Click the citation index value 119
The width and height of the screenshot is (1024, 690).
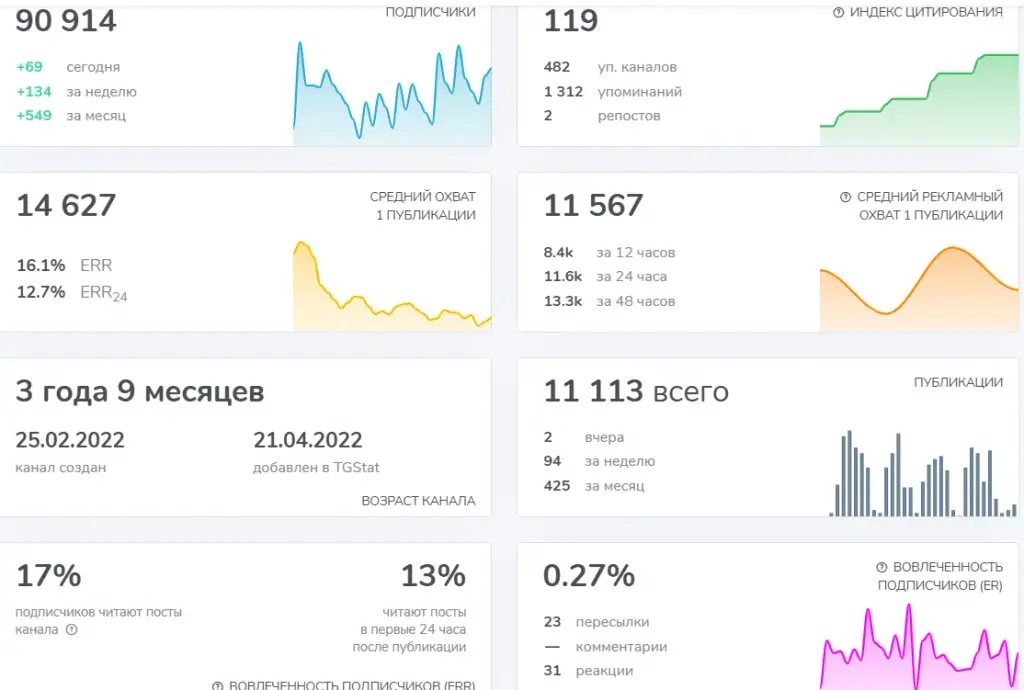pyautogui.click(x=571, y=20)
